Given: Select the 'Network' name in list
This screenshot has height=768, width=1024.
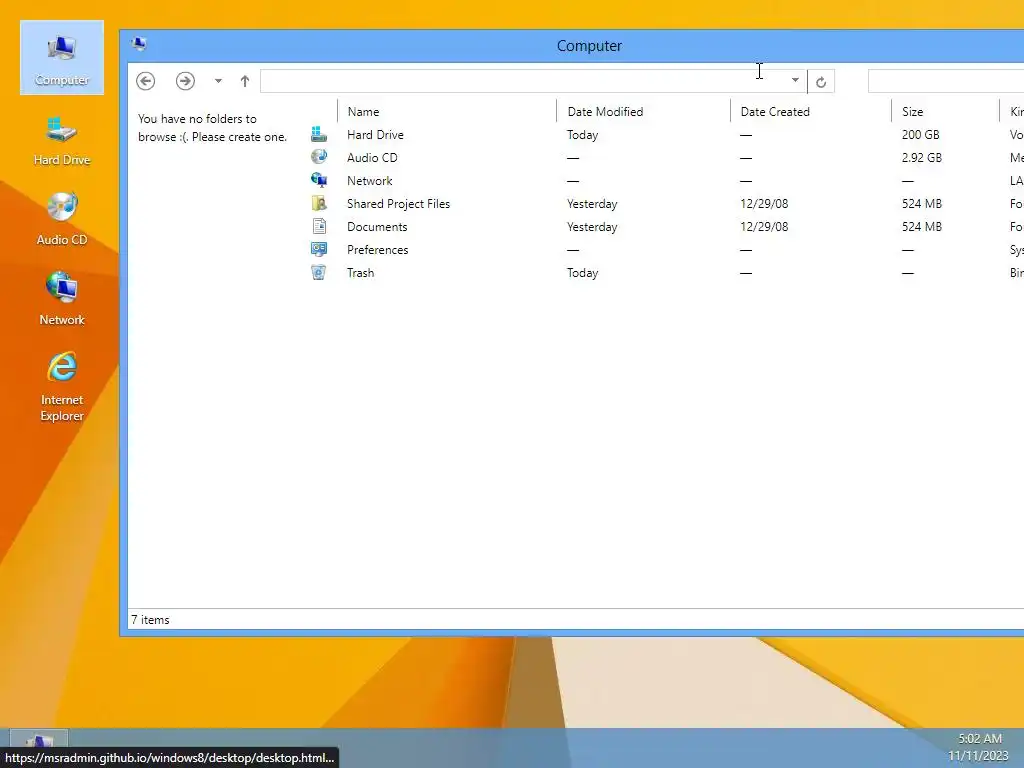Looking at the screenshot, I should (x=370, y=181).
